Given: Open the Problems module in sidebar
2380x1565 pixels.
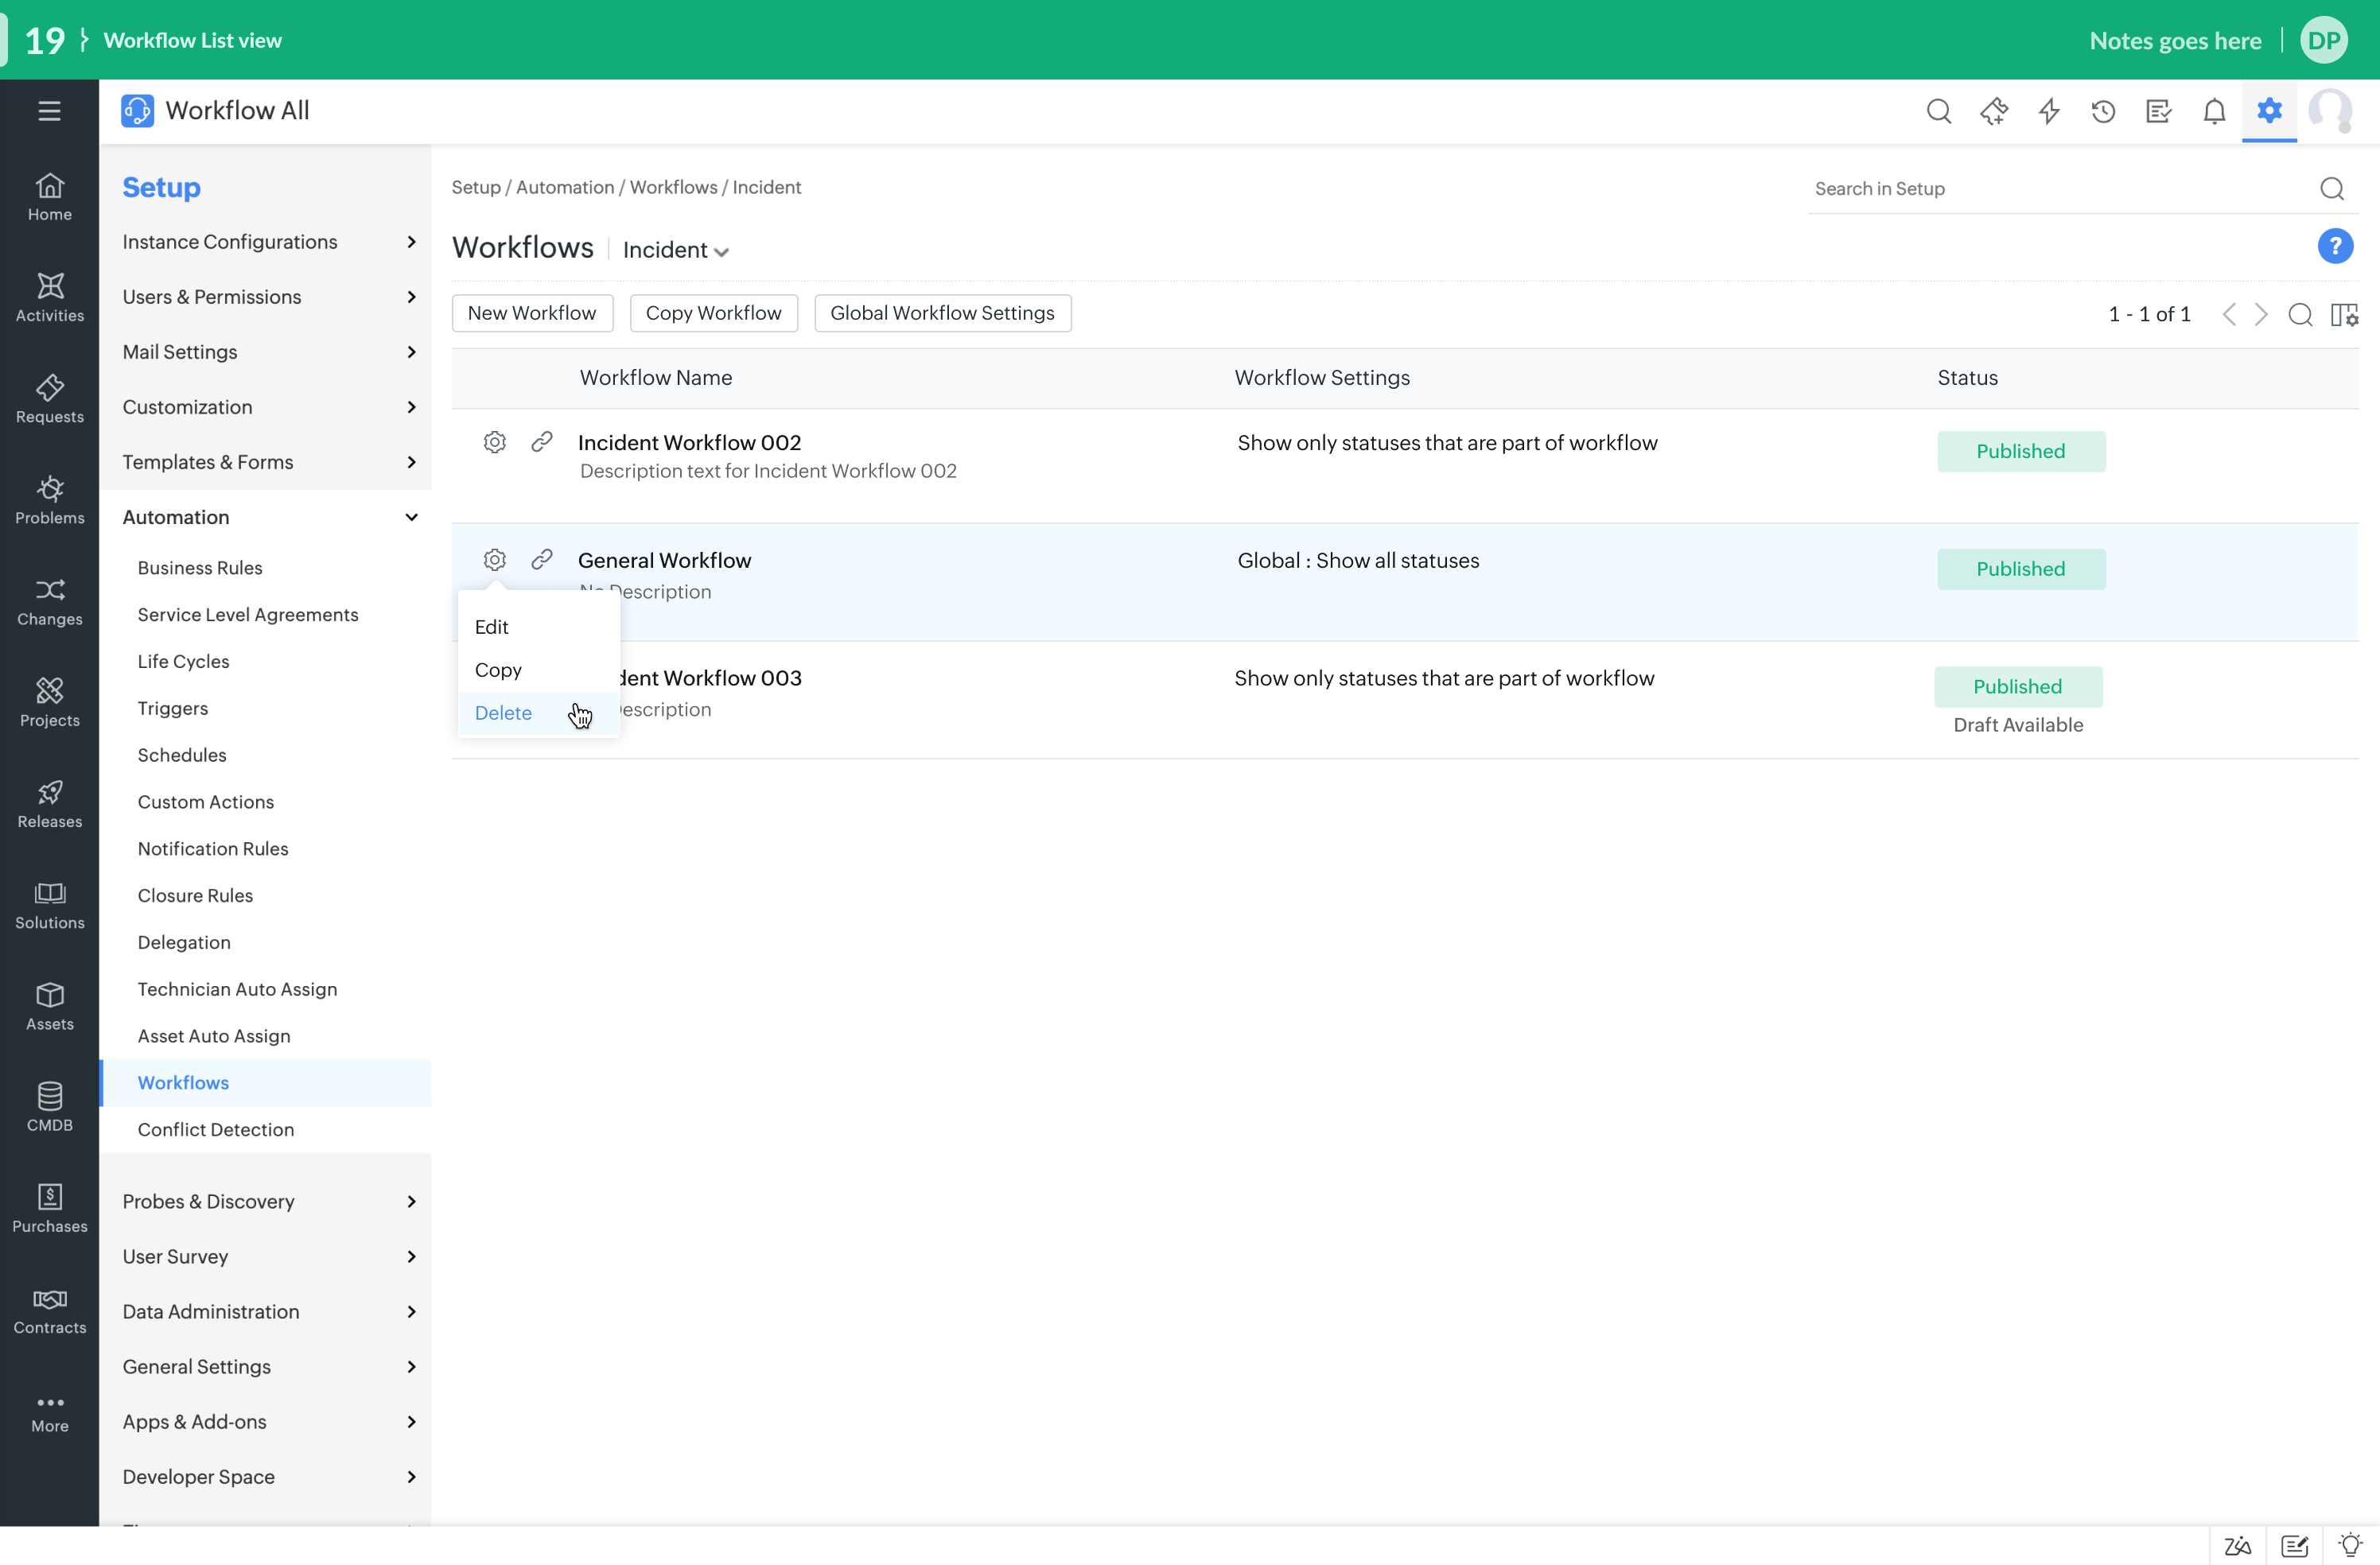Looking at the screenshot, I should (x=49, y=500).
